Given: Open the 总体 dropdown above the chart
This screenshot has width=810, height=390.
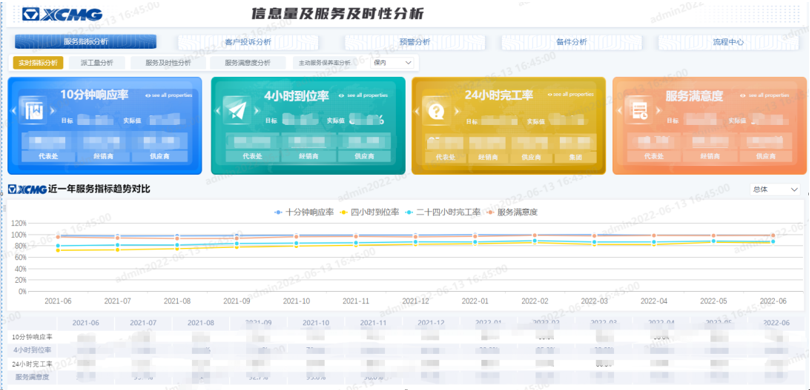Looking at the screenshot, I should click(775, 190).
